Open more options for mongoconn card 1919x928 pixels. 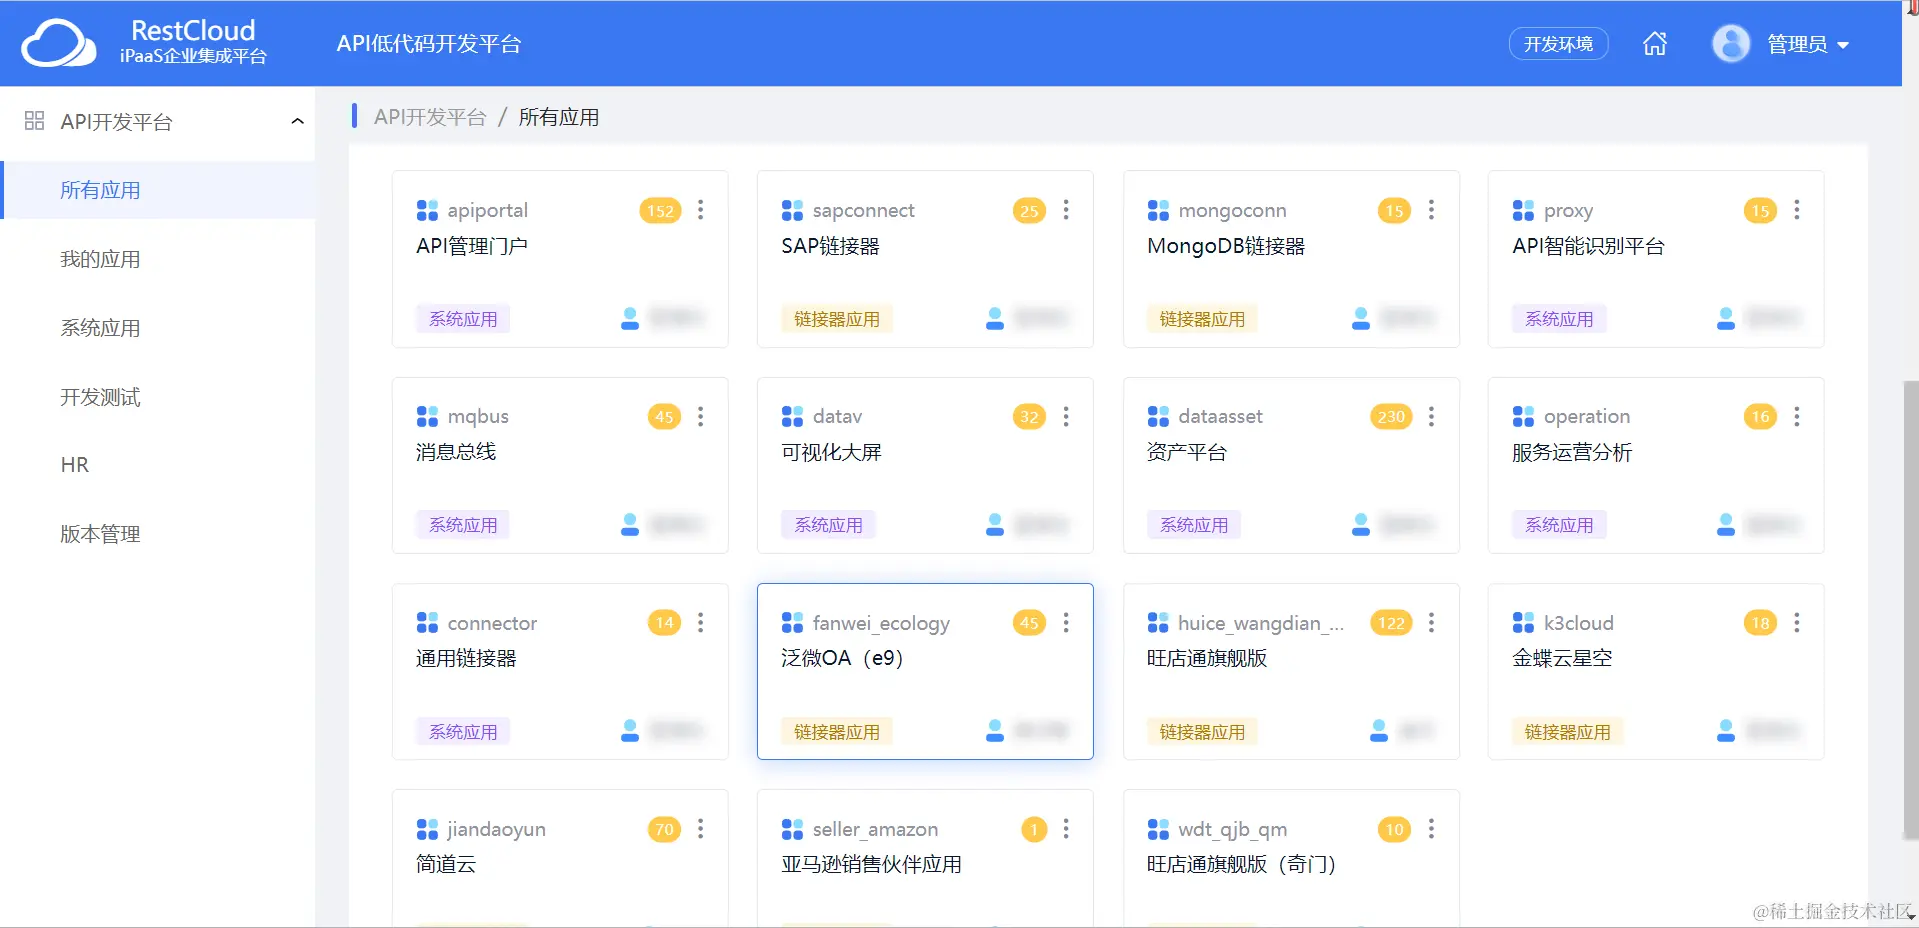tap(1431, 210)
